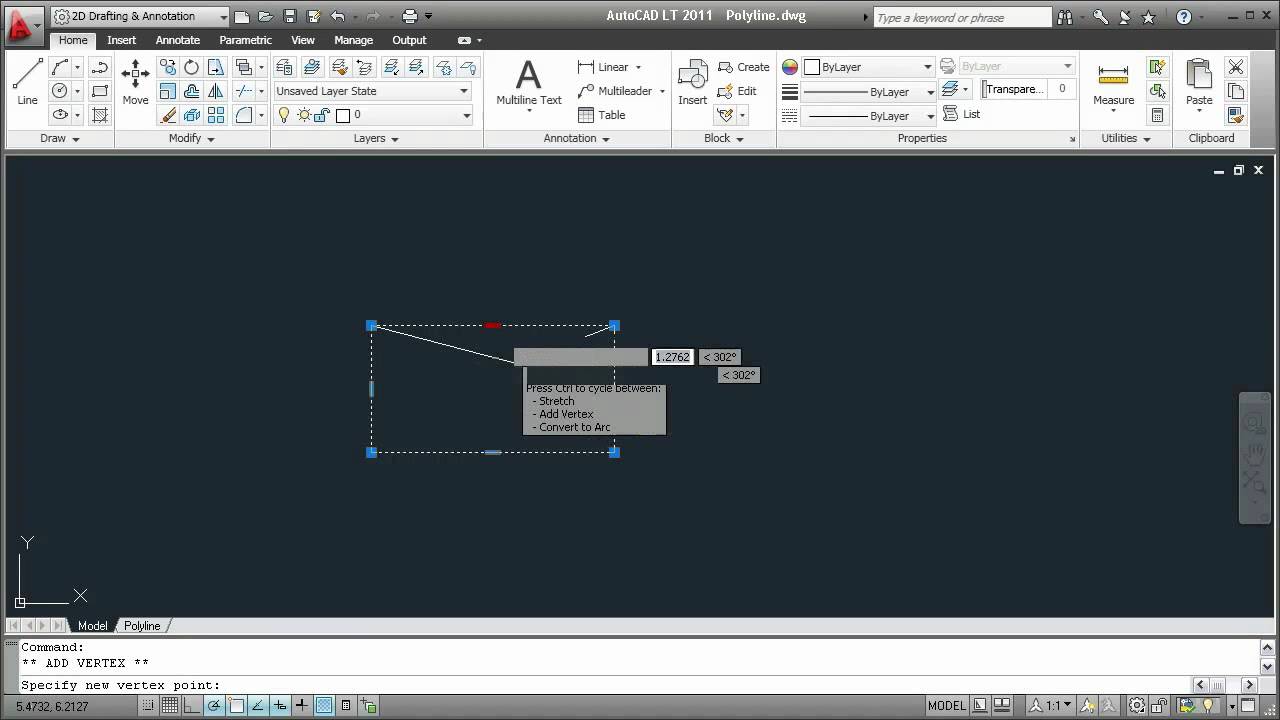
Task: Click the Paste icon
Action: [x=1199, y=82]
